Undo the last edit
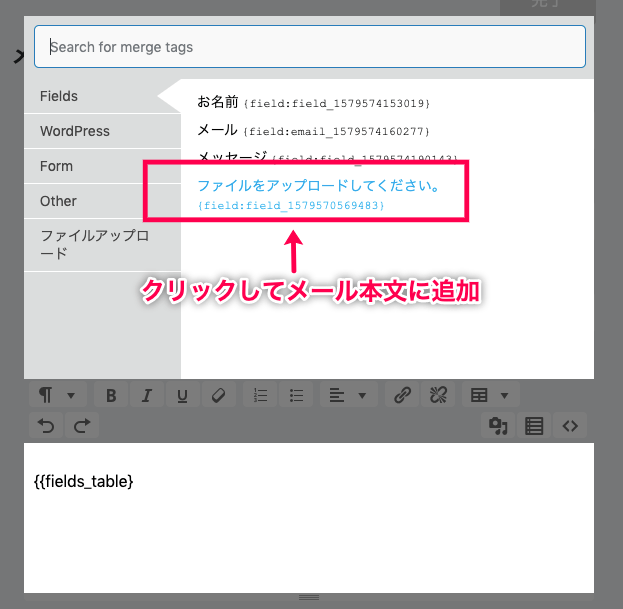Image resolution: width=623 pixels, height=609 pixels. [46, 426]
